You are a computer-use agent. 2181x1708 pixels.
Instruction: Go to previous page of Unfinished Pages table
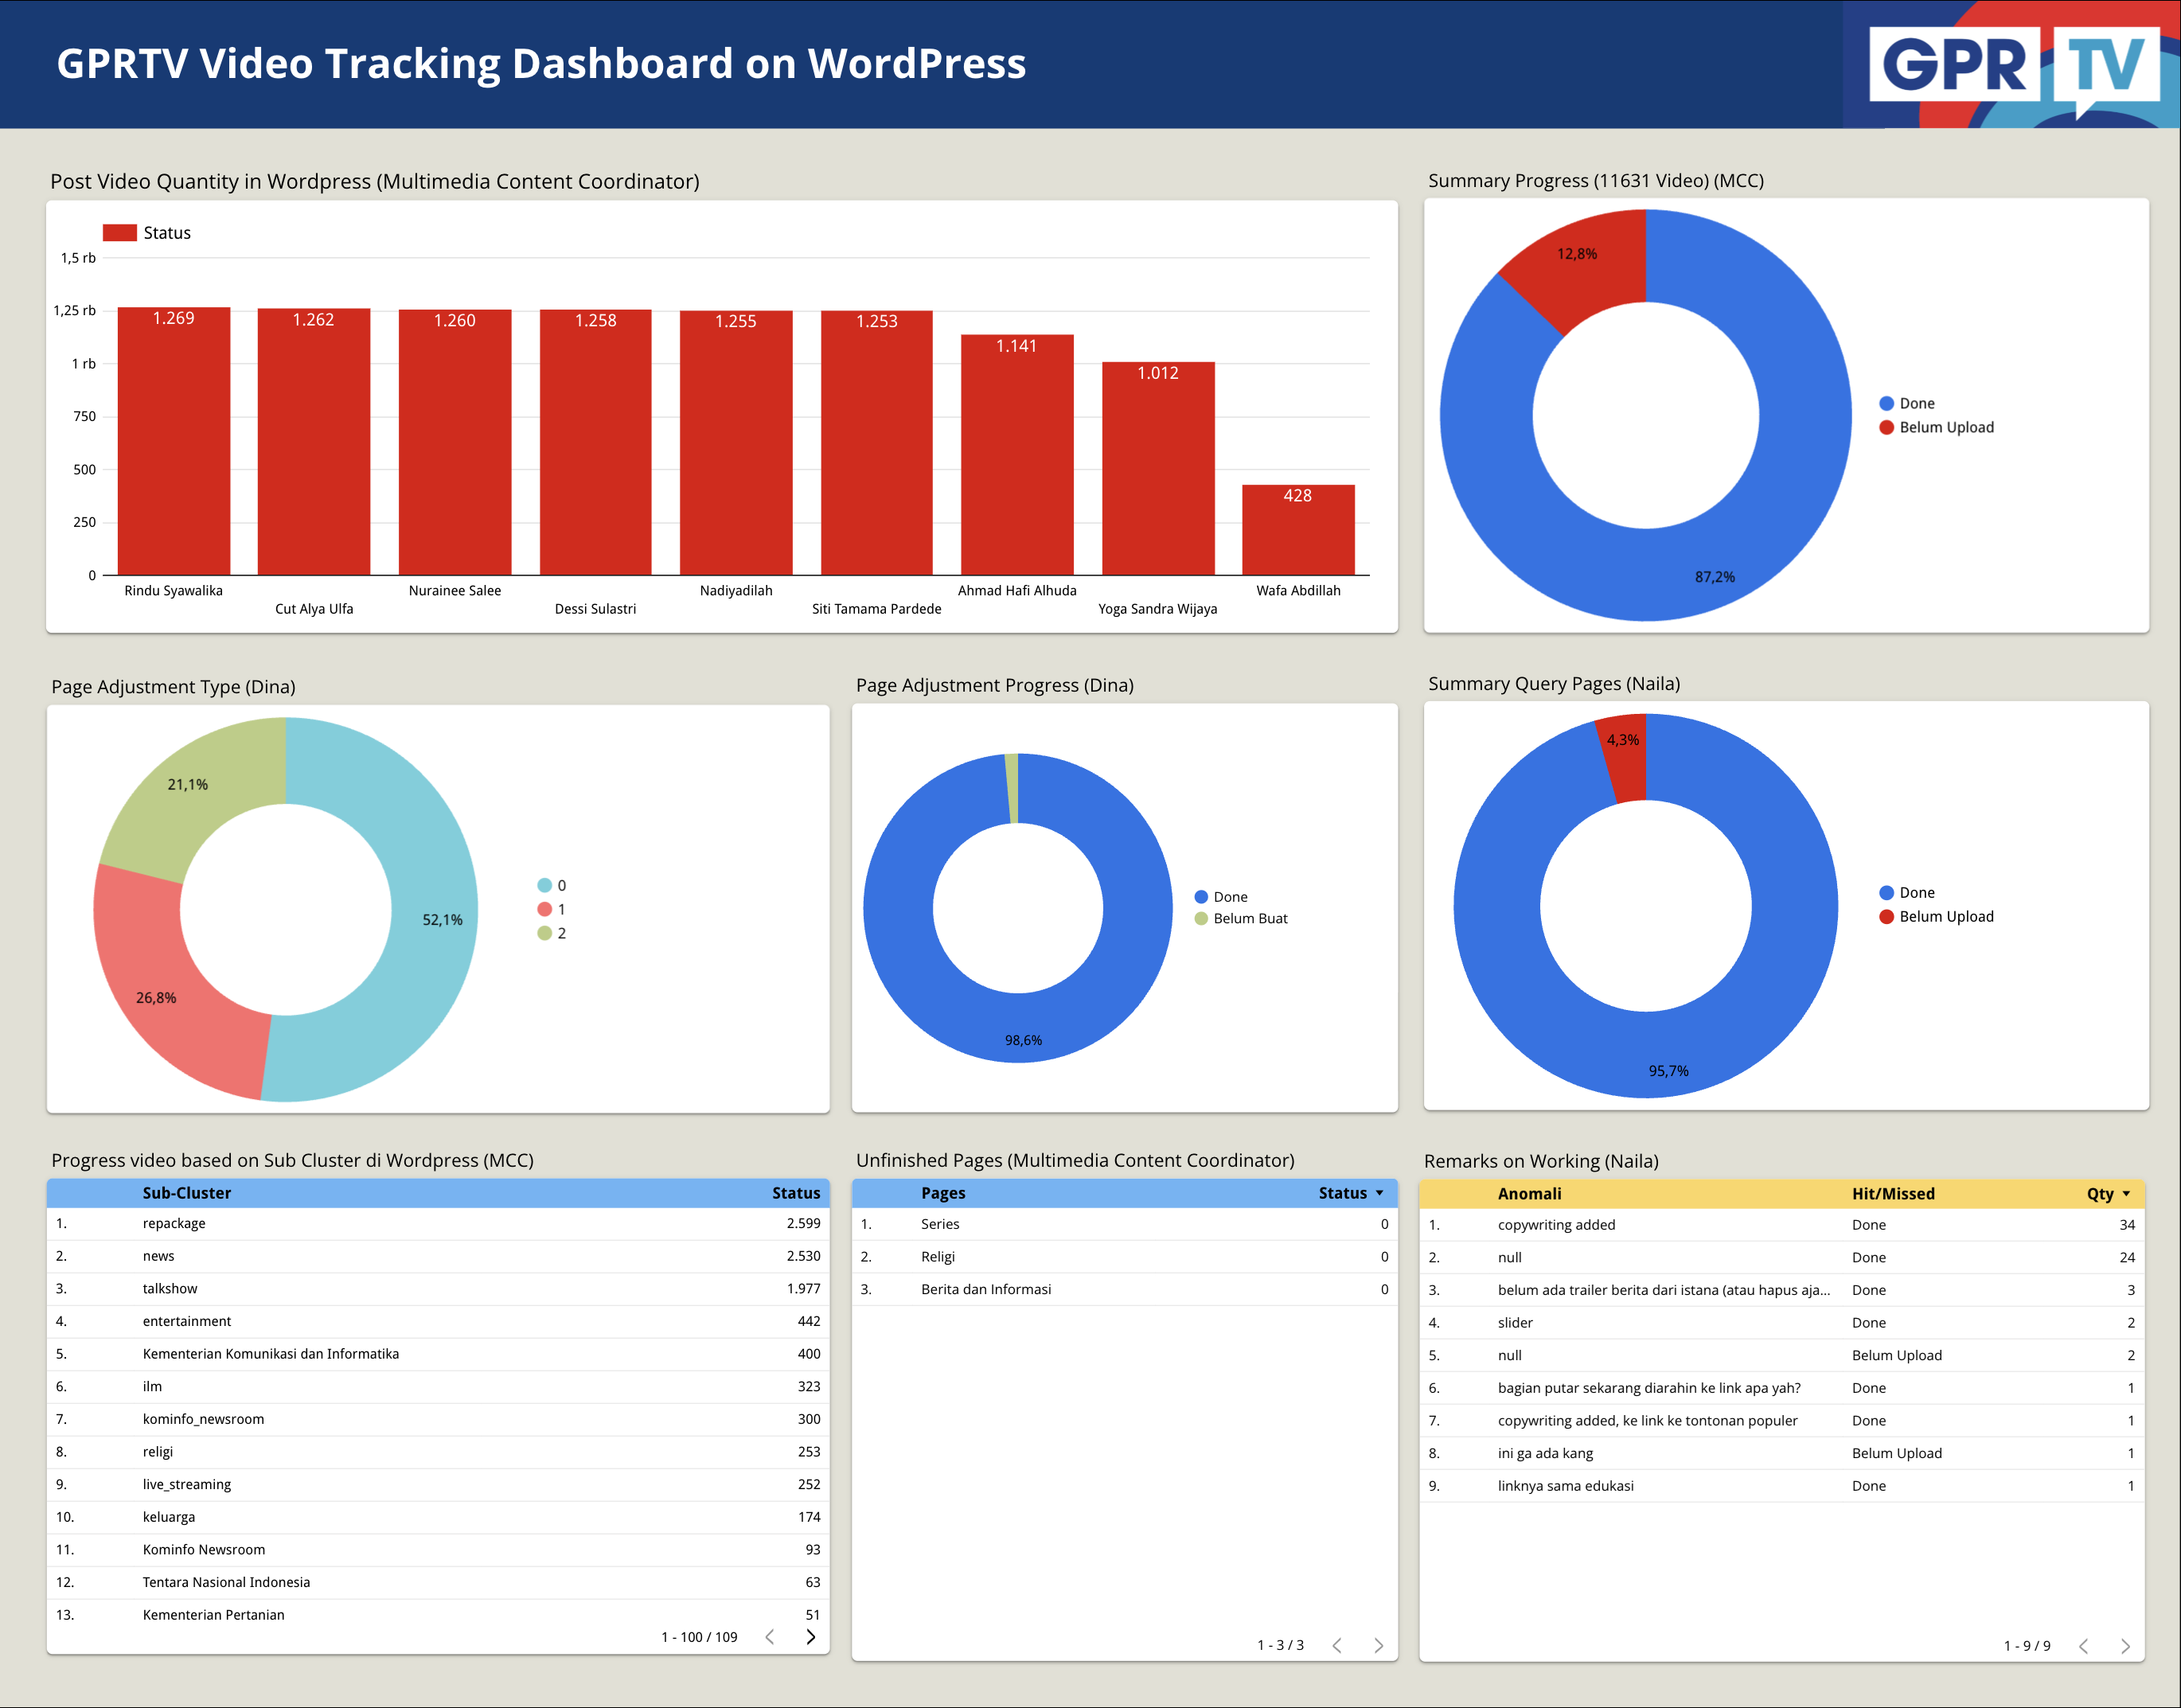(x=1337, y=1645)
